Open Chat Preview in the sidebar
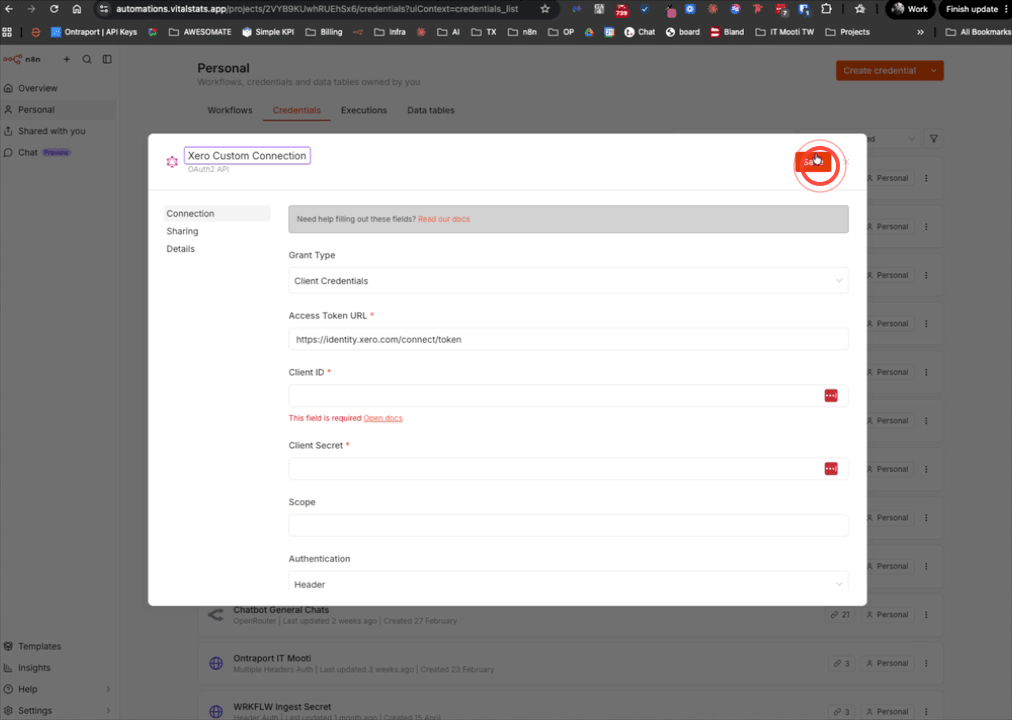The height and width of the screenshot is (720, 1012). point(39,152)
